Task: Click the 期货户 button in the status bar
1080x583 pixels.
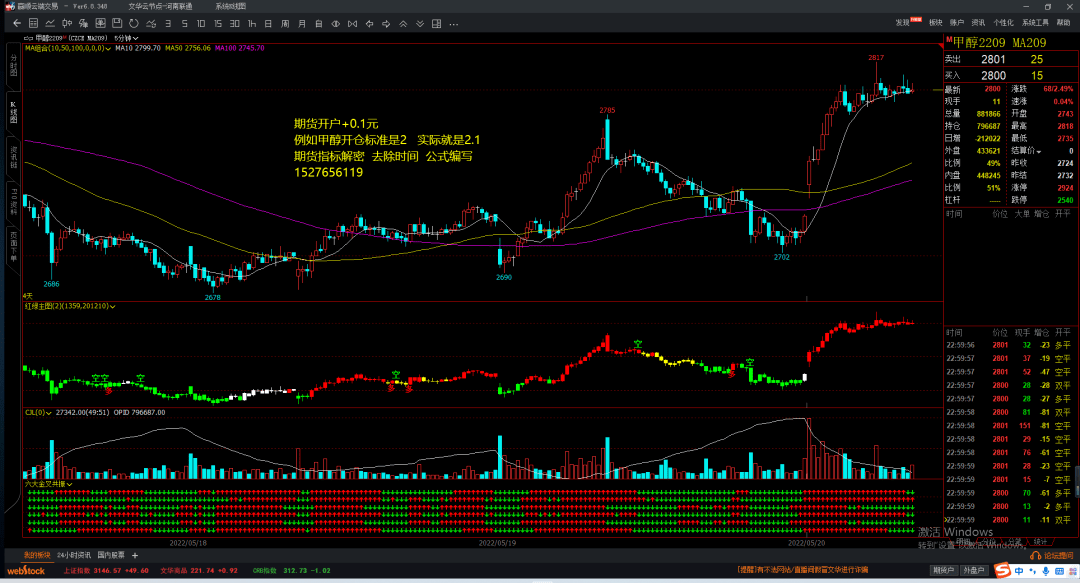Action: [x=941, y=570]
